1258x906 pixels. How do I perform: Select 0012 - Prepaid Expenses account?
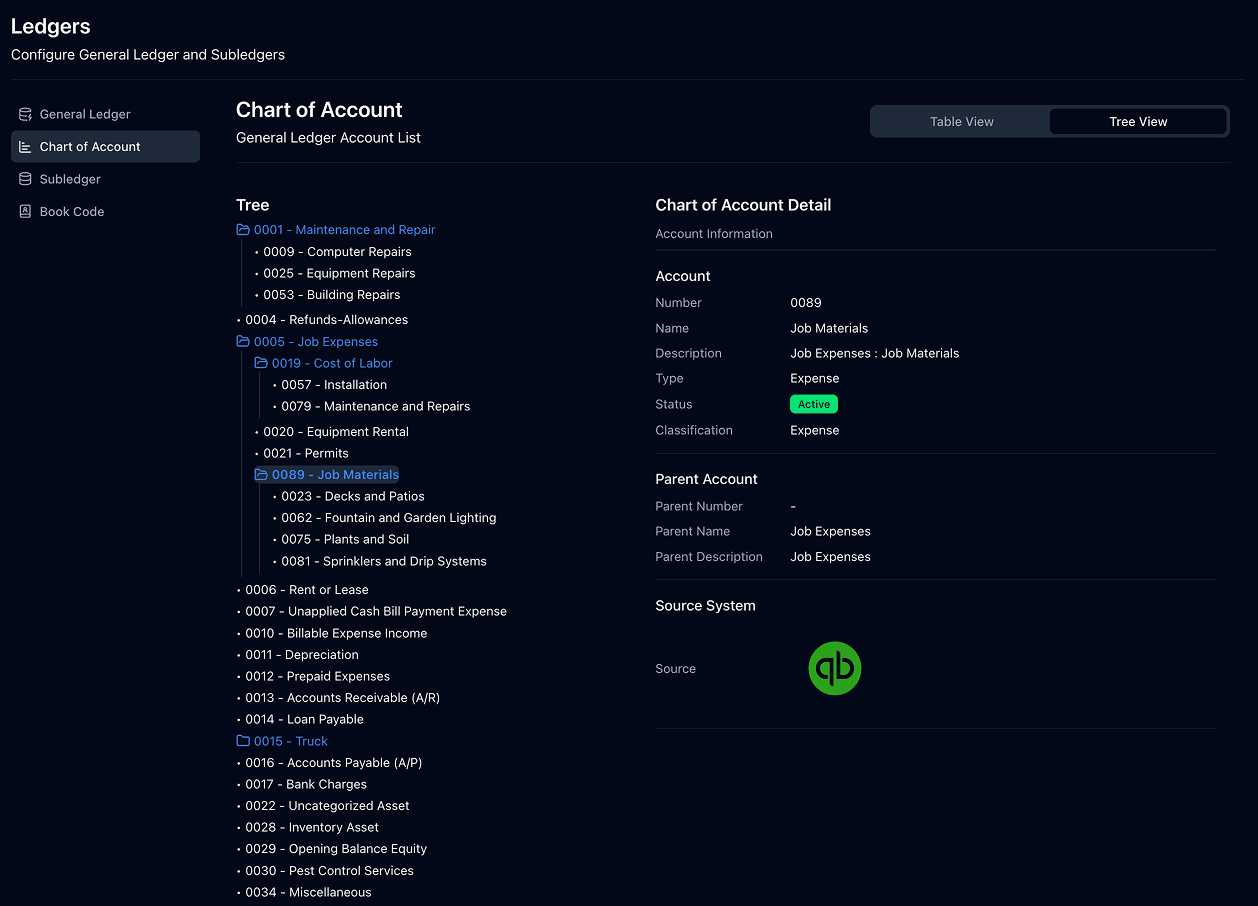[x=318, y=676]
